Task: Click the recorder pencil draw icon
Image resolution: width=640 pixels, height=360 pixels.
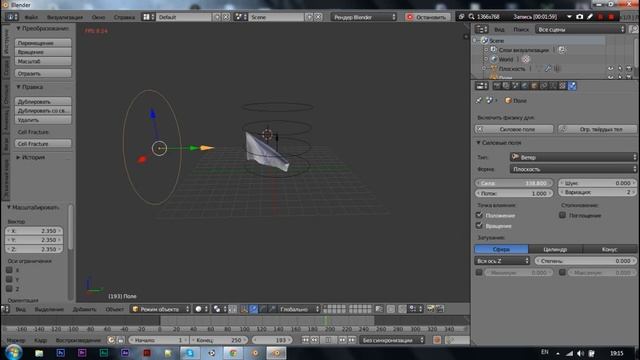Action: (x=590, y=17)
